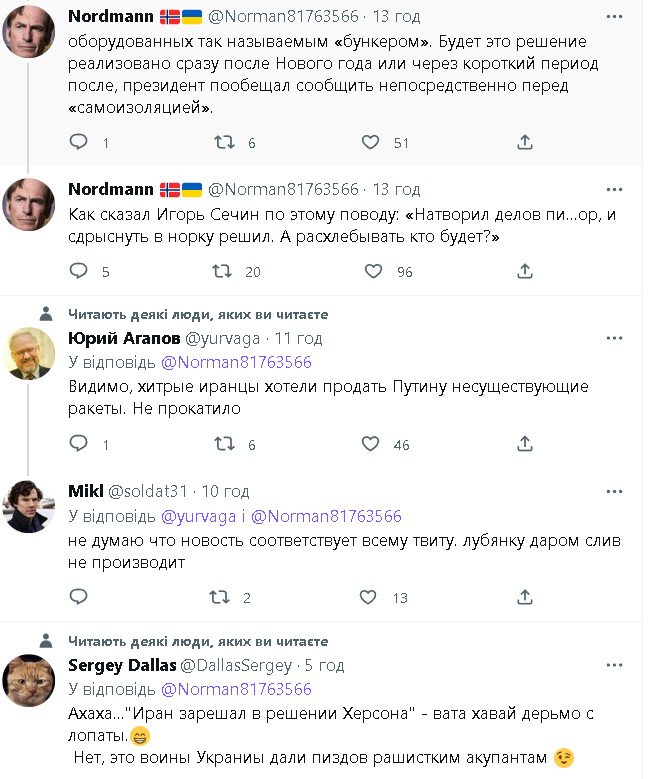Viewport: 653px width, 779px height.
Task: Share Mikl's reply tweet
Action: tap(524, 598)
